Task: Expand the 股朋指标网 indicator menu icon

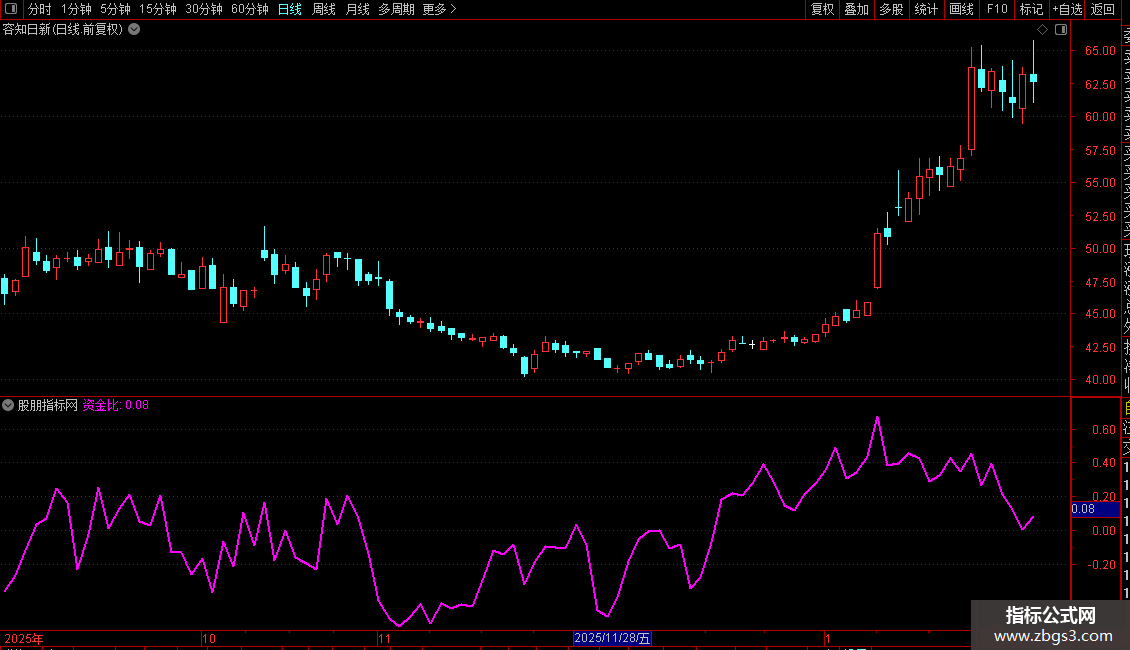Action: [x=8, y=405]
